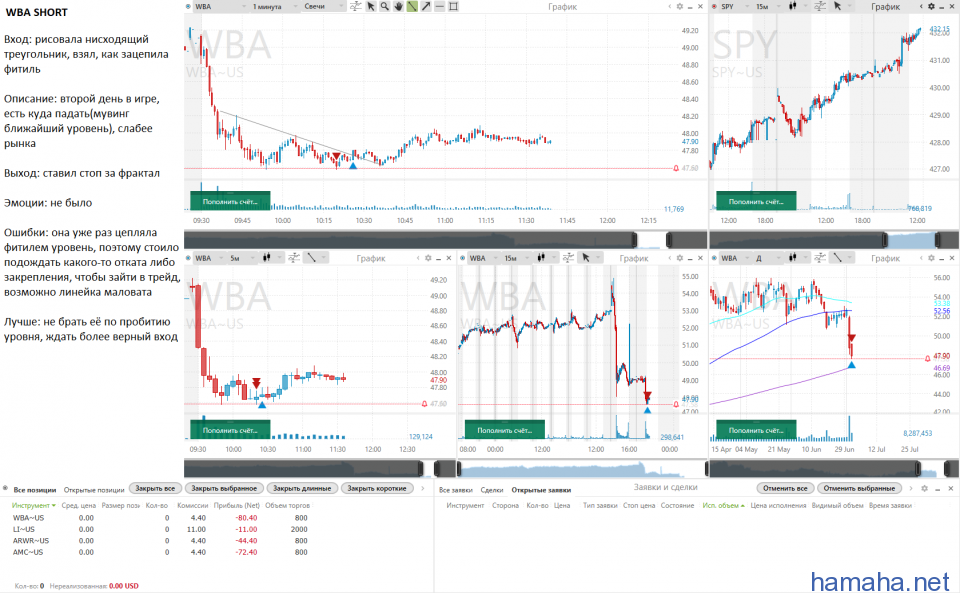Adjust range slider under WBA 1-minute chart

pos(446,239)
